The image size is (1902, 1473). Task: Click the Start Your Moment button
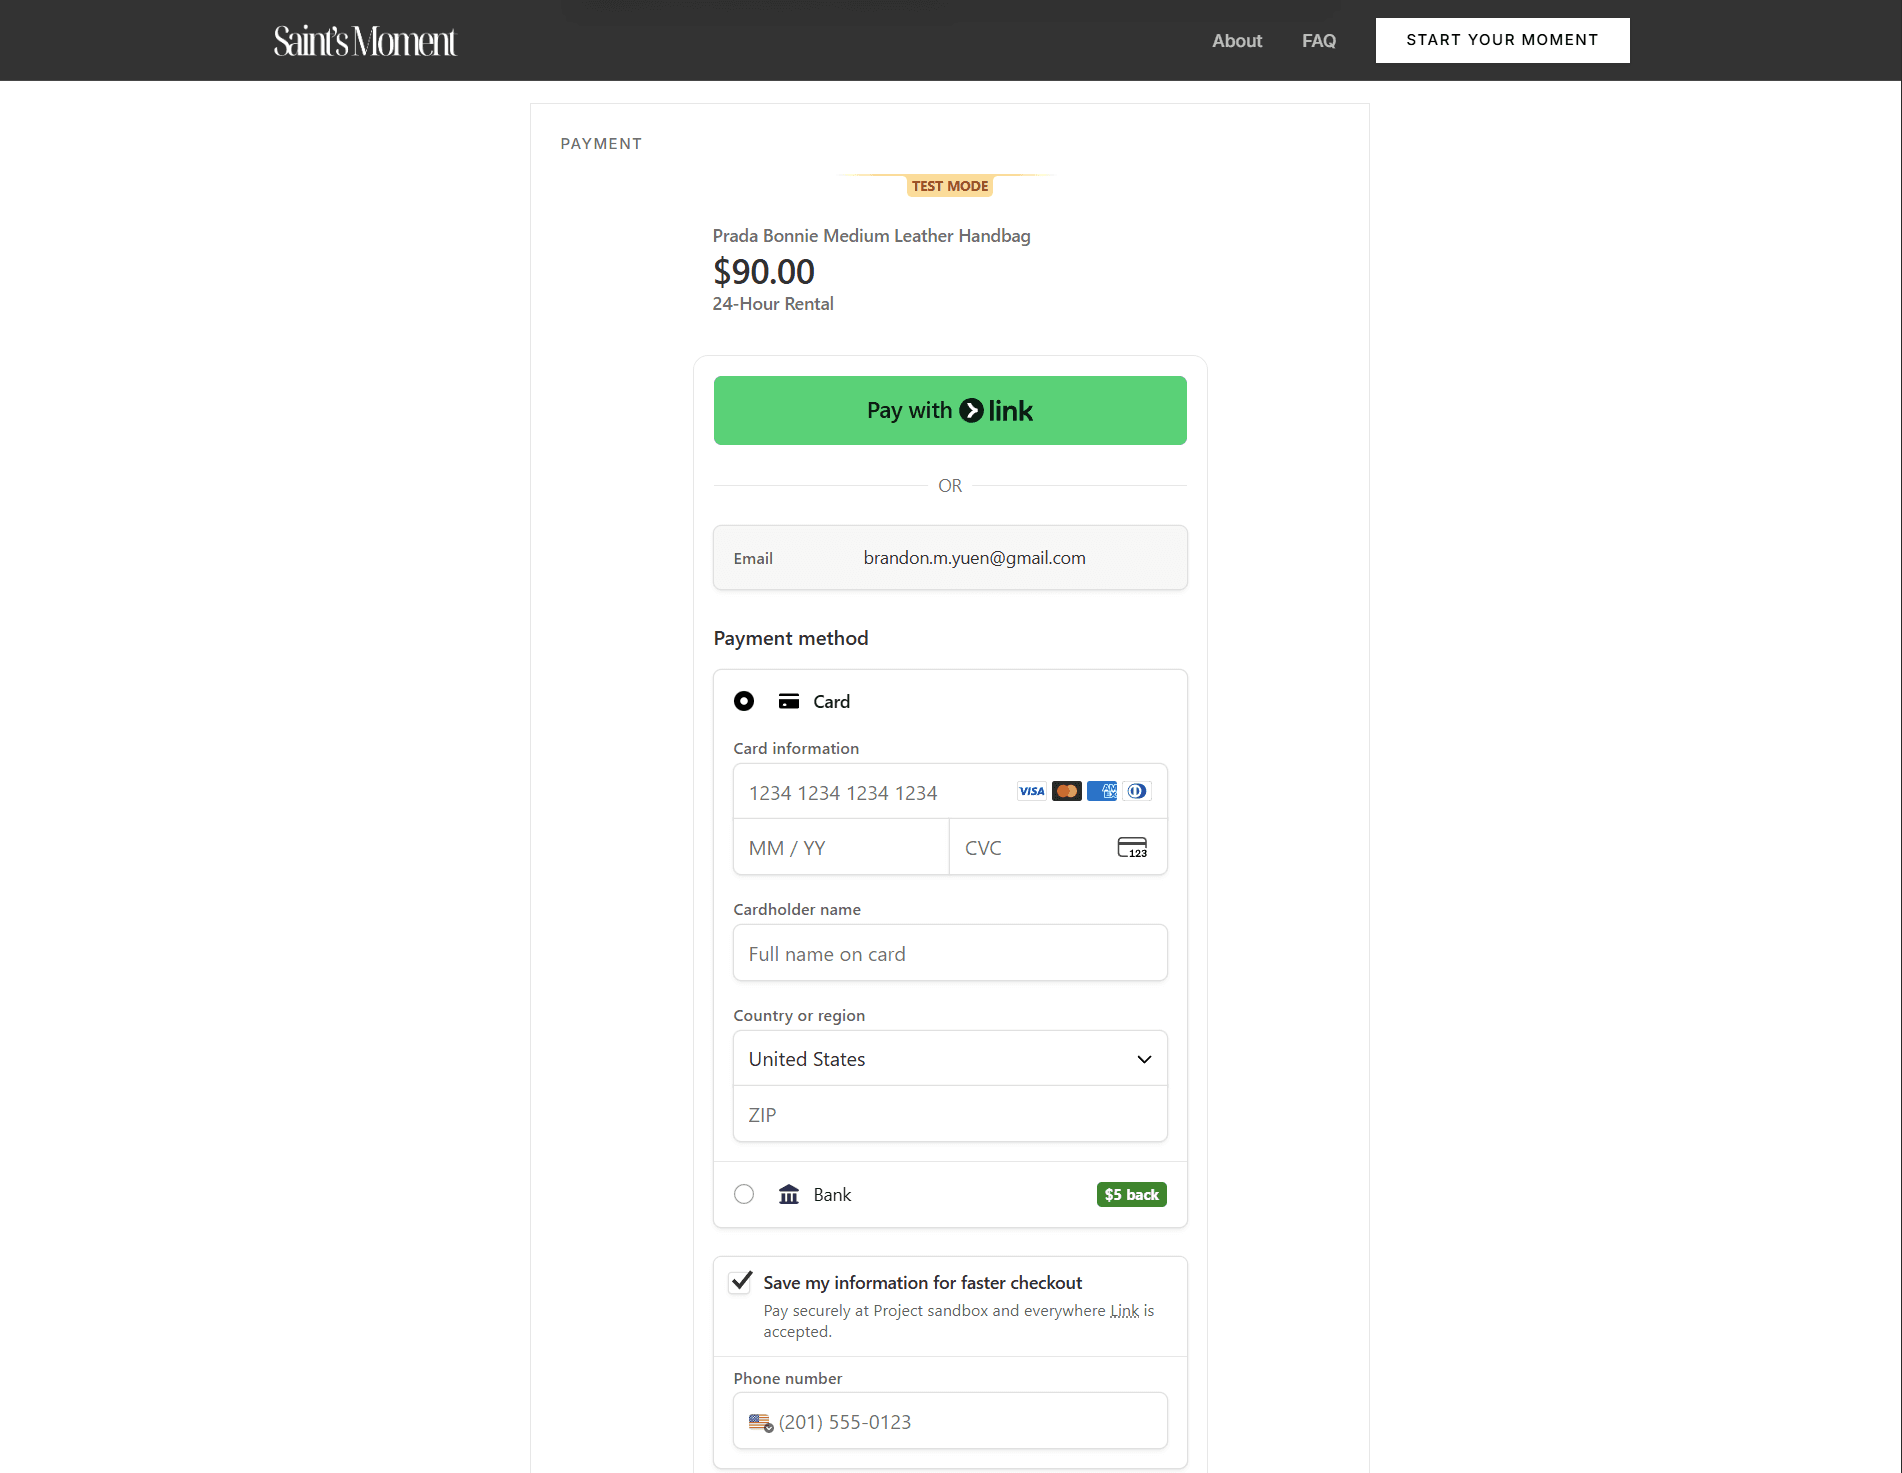click(x=1502, y=40)
